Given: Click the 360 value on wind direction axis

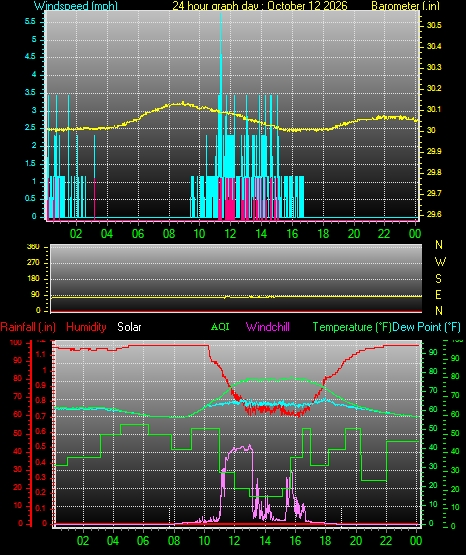Looking at the screenshot, I should (x=33, y=247).
